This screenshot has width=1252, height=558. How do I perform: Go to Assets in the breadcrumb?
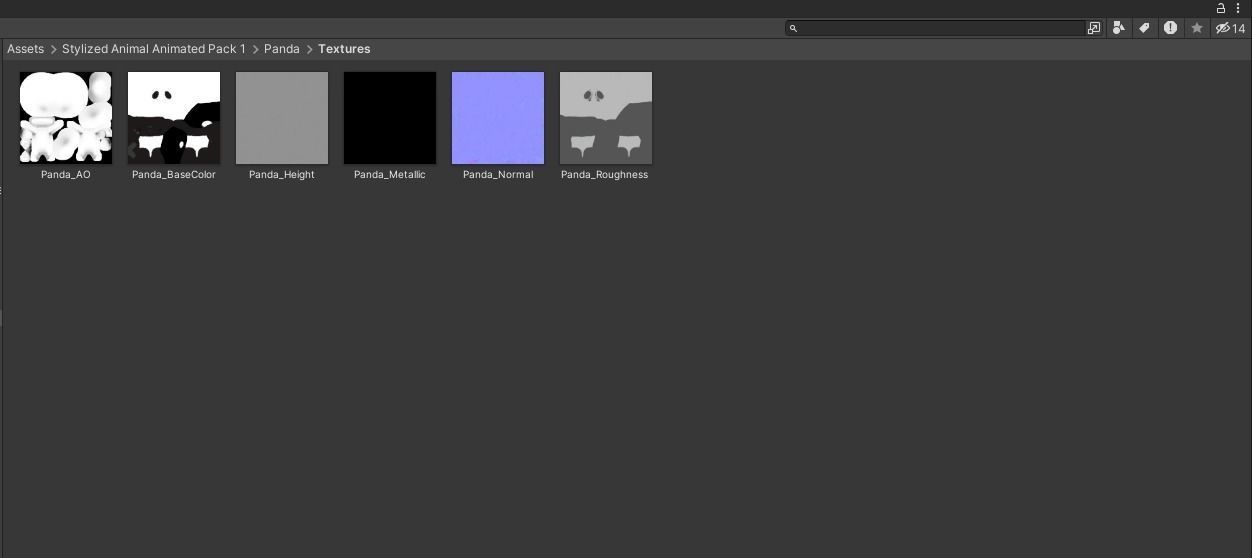pos(25,49)
